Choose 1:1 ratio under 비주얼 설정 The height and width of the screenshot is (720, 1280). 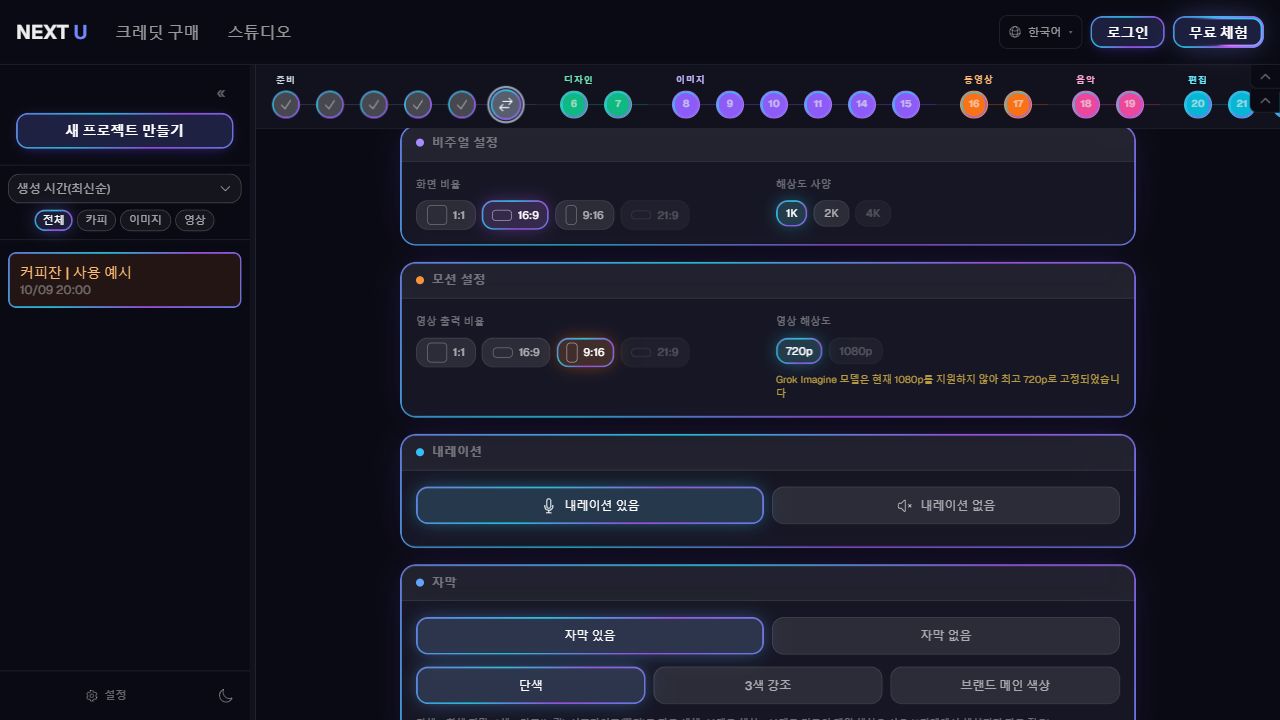tap(446, 215)
